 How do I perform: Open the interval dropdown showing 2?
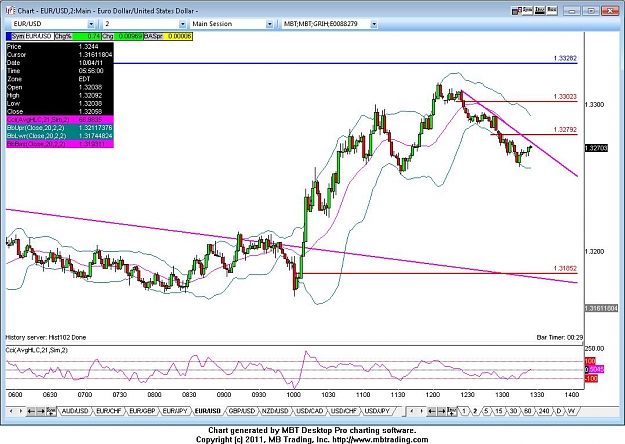(x=183, y=24)
